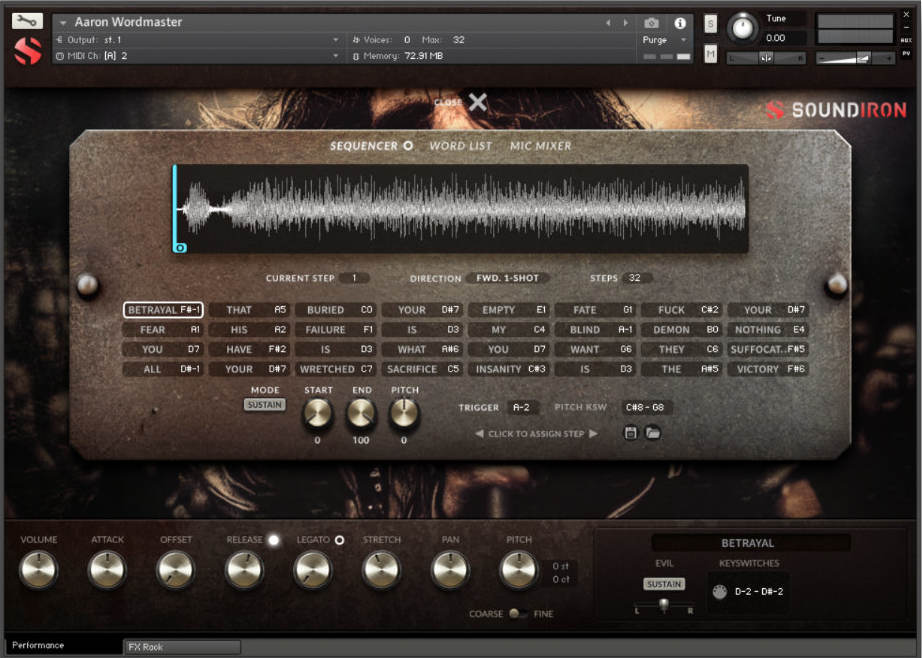Click the camera snapshot icon in the header

pyautogui.click(x=652, y=23)
